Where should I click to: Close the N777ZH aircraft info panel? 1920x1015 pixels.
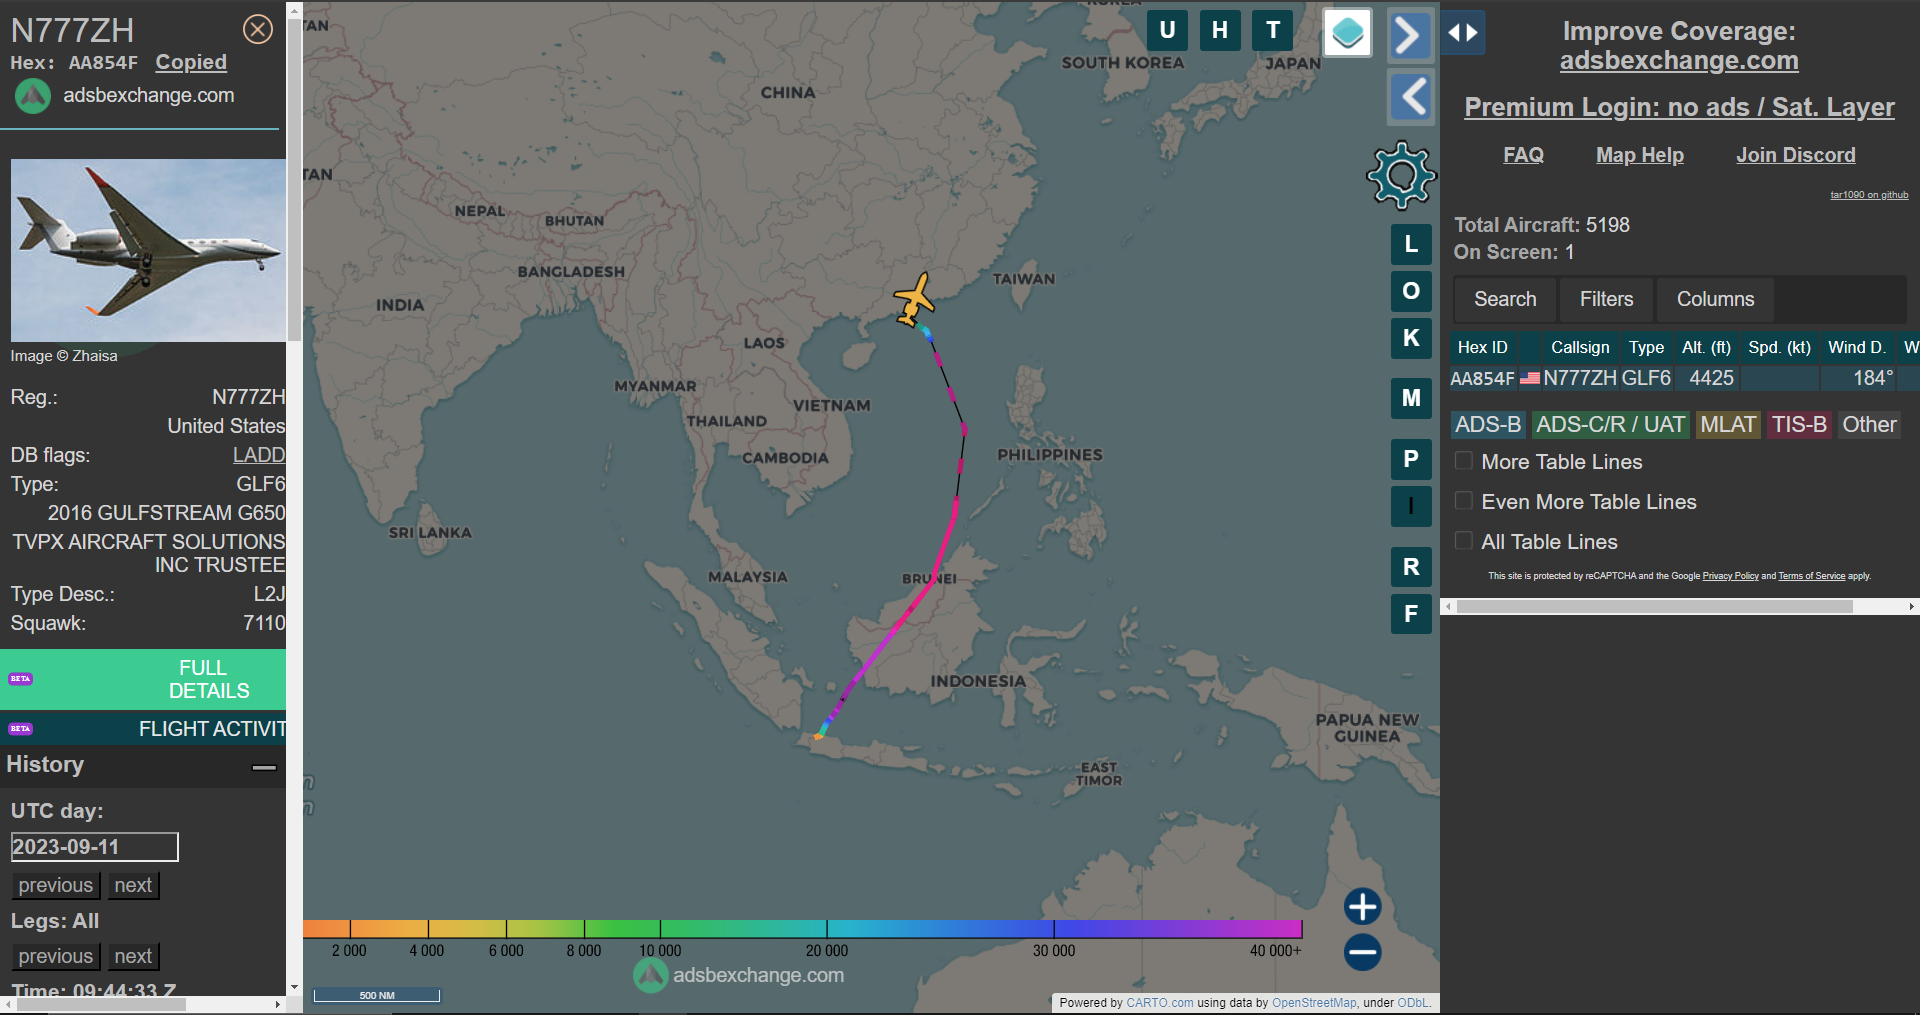point(258,30)
